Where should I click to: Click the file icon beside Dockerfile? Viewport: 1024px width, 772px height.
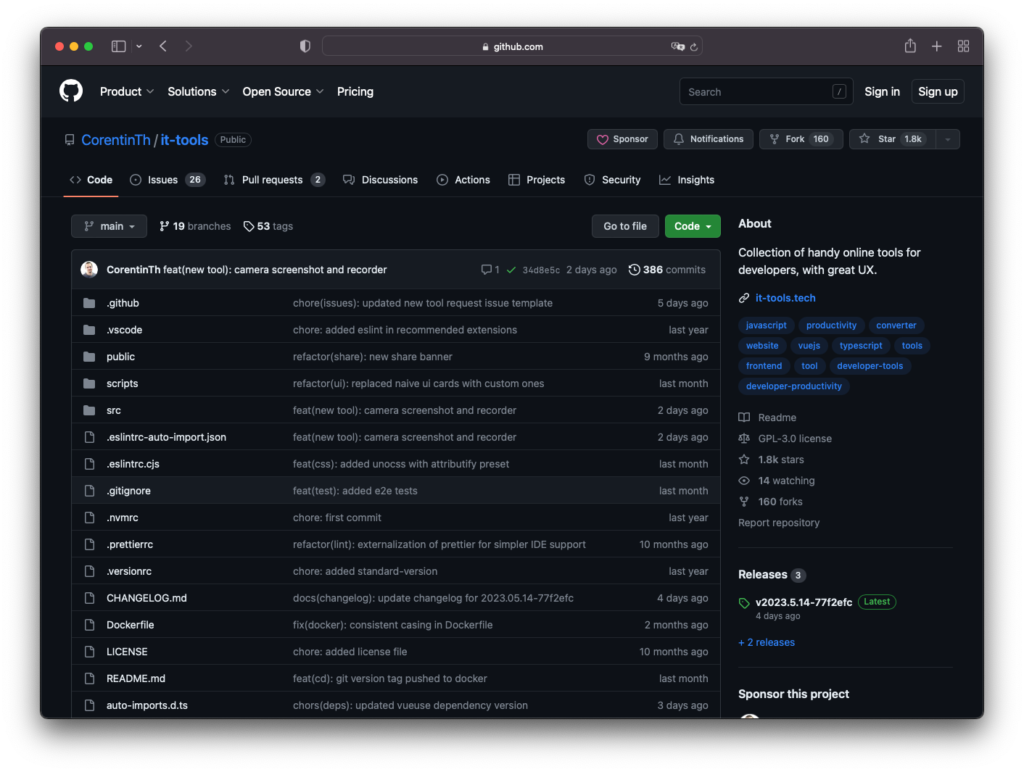tap(89, 625)
